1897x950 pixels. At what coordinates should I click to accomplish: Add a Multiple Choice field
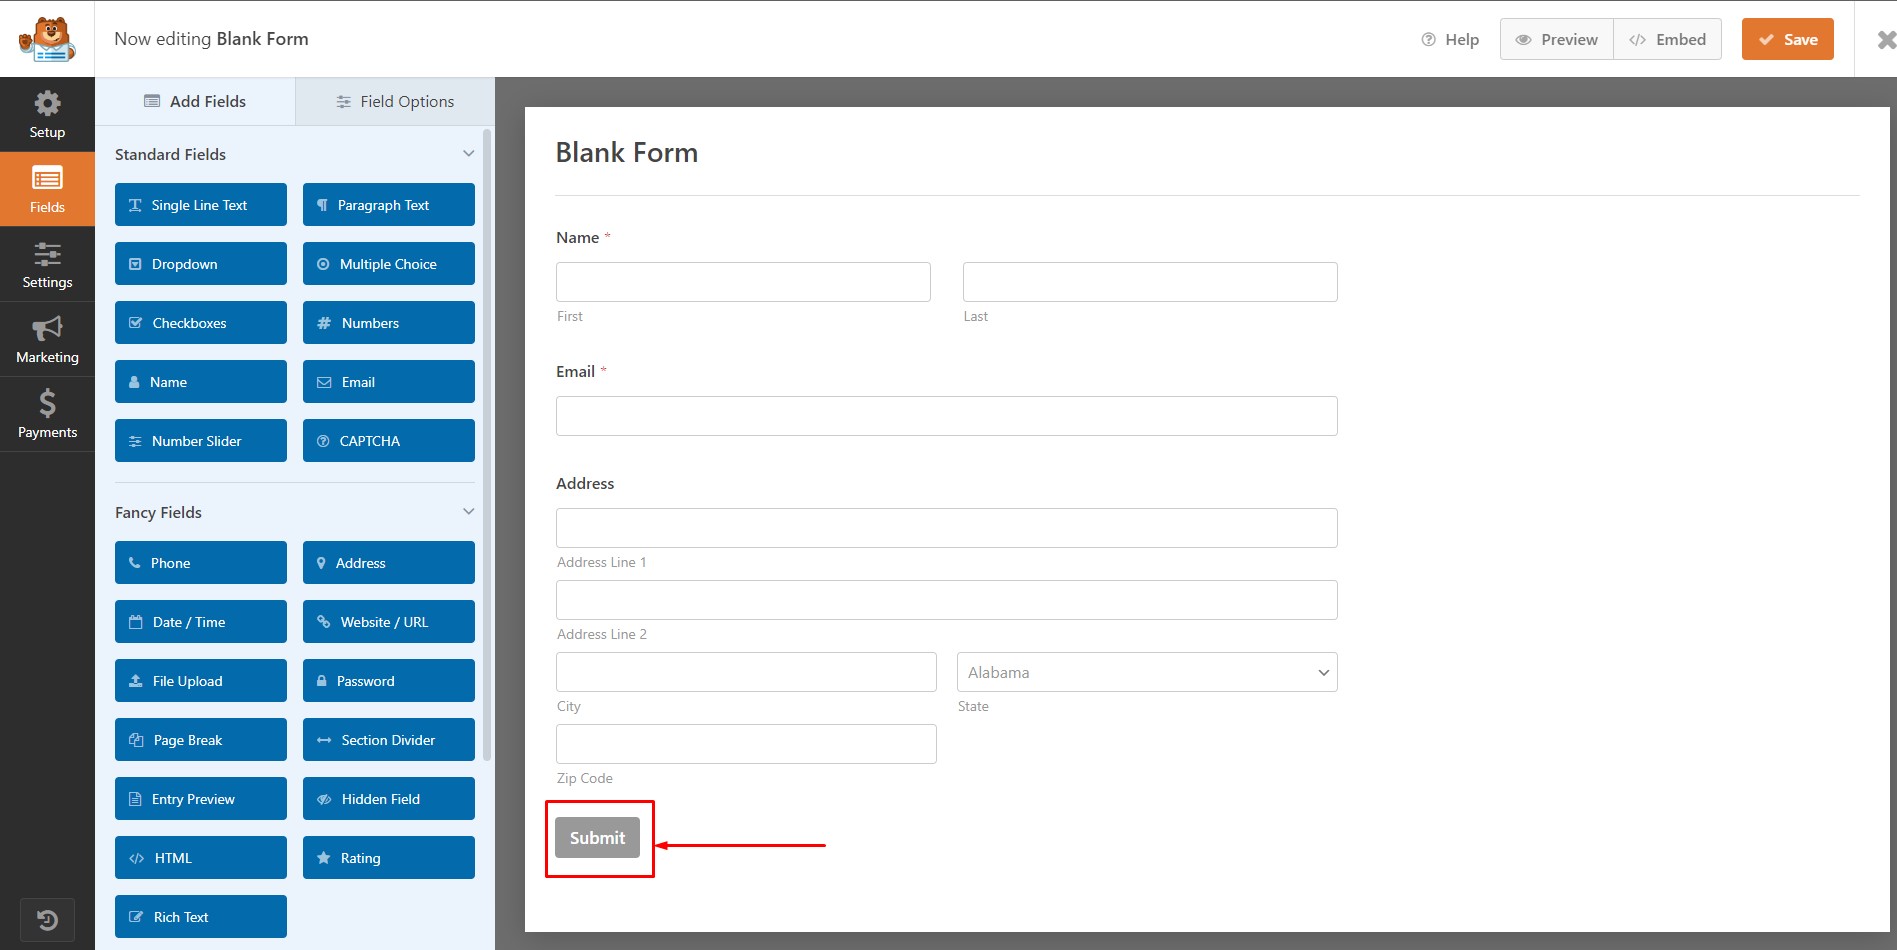[389, 264]
